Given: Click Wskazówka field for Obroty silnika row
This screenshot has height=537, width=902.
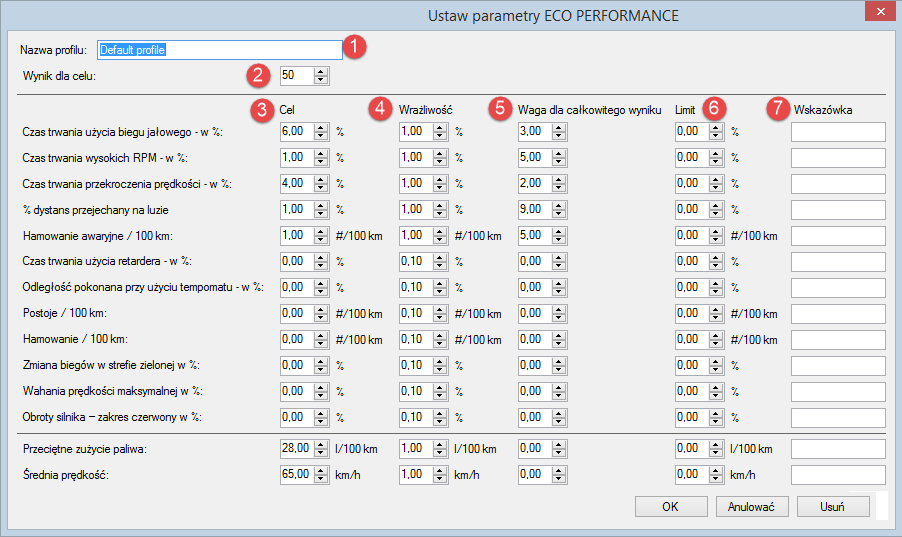Looking at the screenshot, I should pos(838,417).
